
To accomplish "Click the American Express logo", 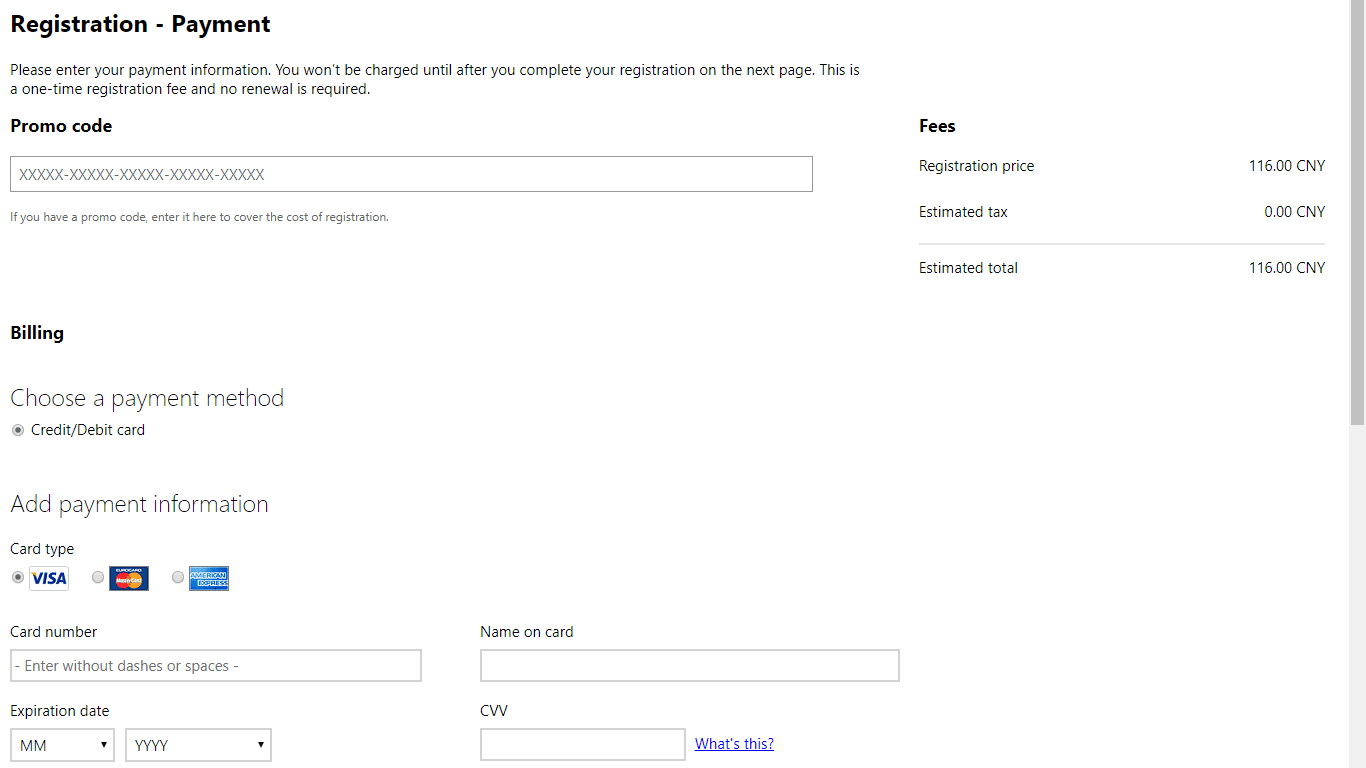I will (209, 578).
